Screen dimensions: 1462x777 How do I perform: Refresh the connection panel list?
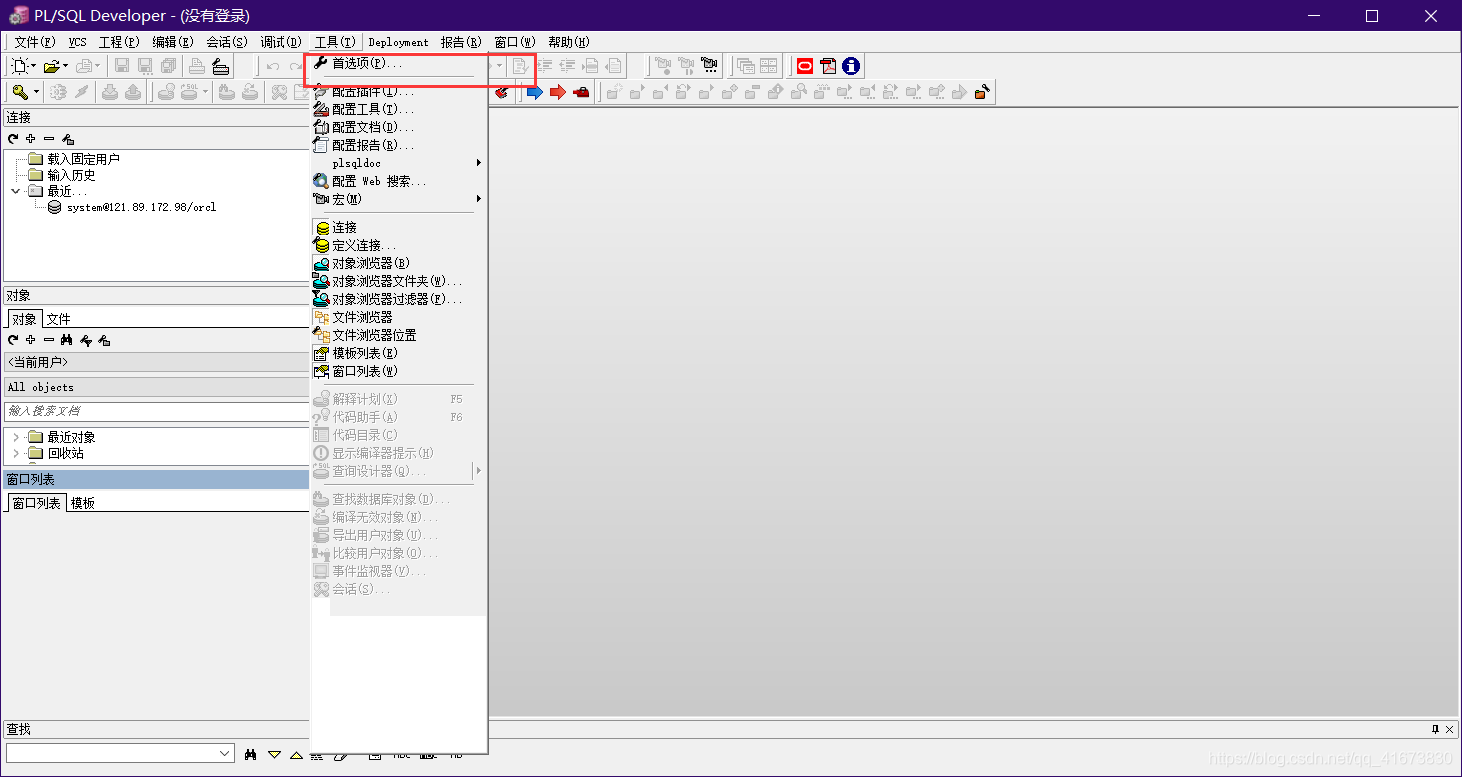[x=13, y=139]
